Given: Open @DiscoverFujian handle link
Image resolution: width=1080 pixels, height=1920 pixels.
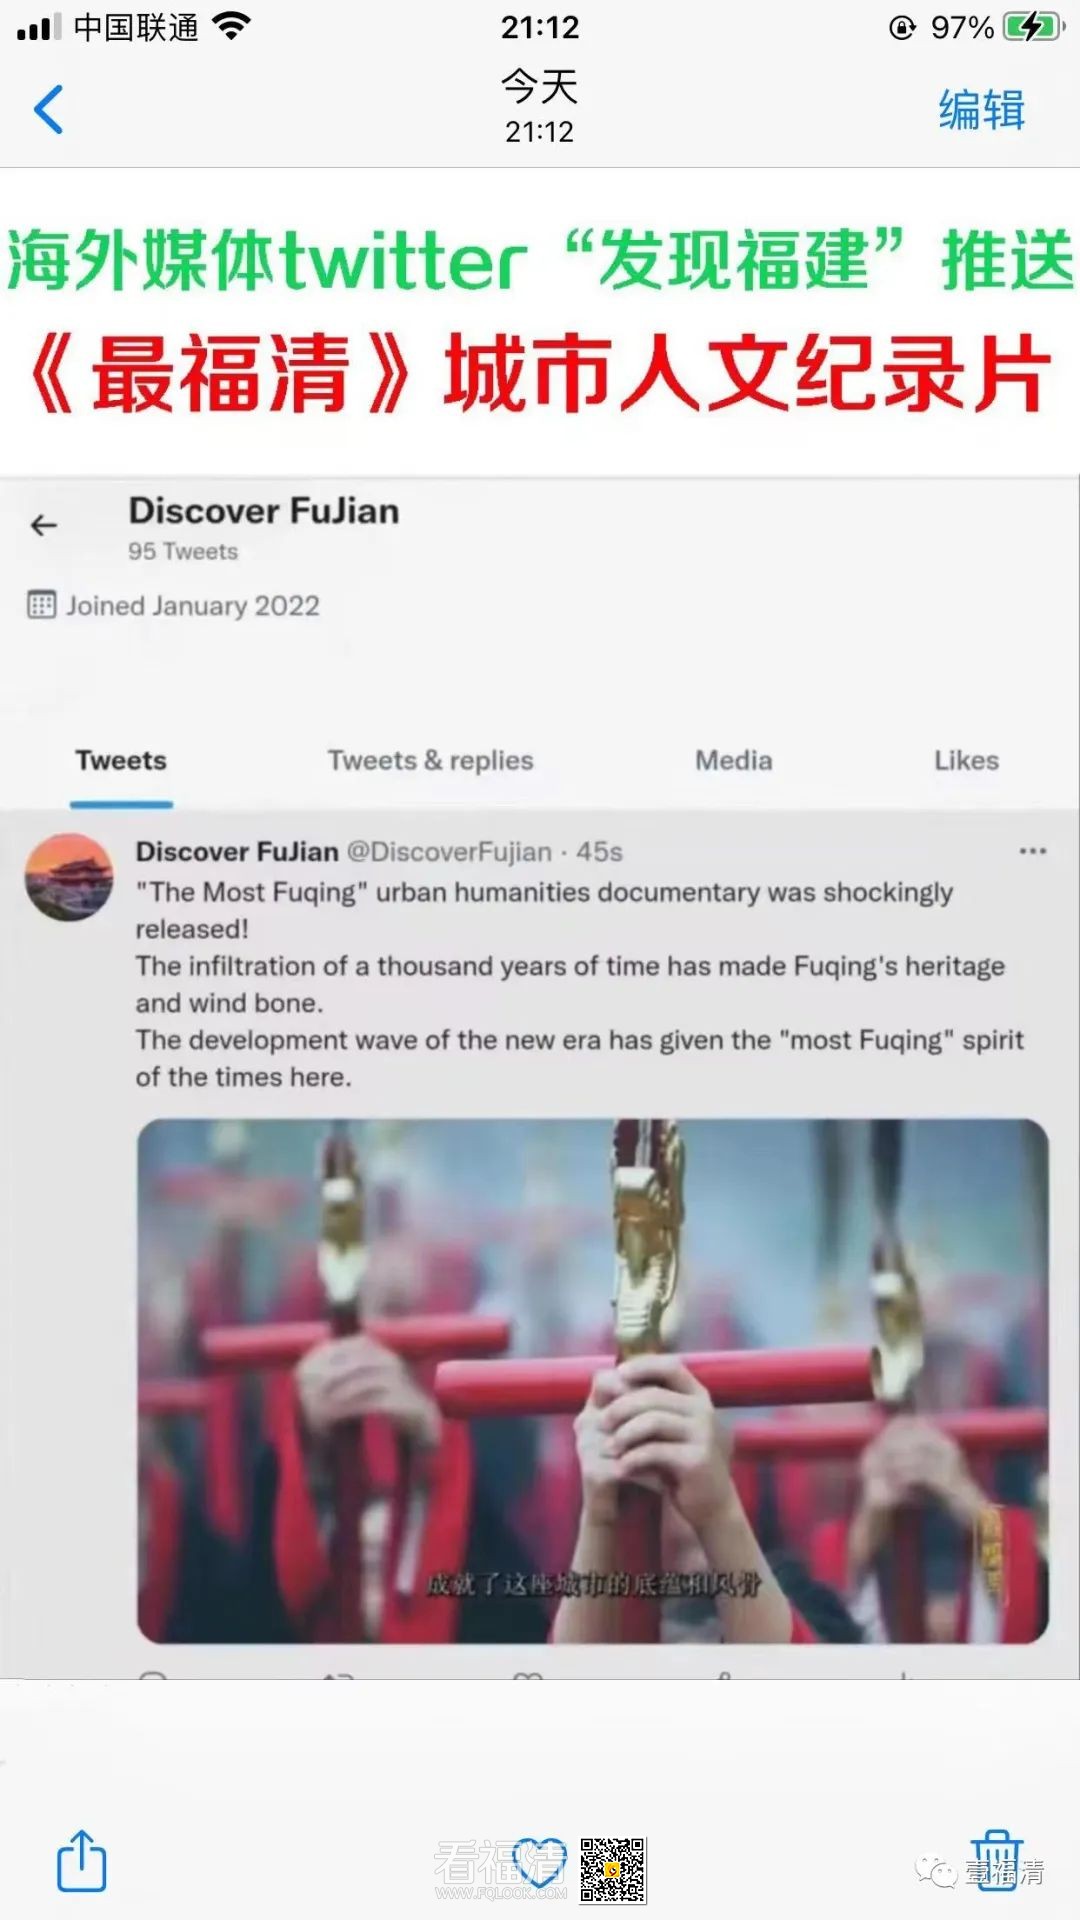Looking at the screenshot, I should pos(449,852).
